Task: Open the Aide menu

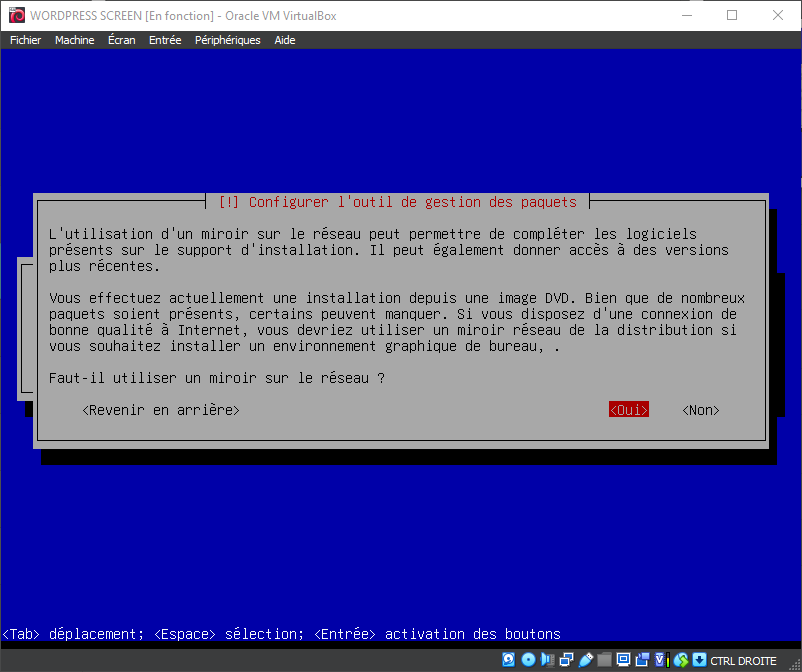Action: pyautogui.click(x=285, y=40)
